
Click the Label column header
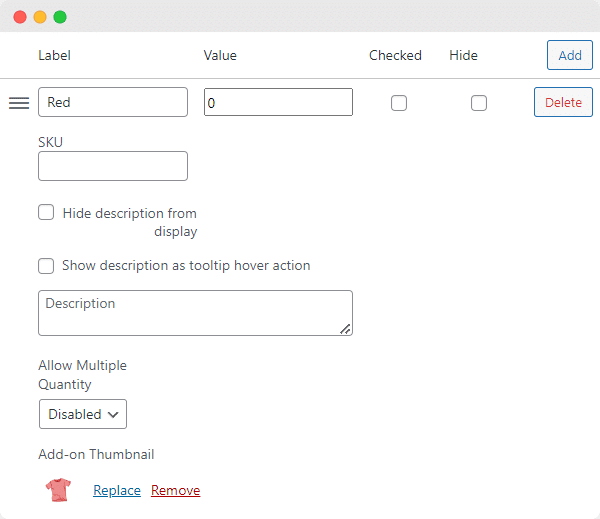click(x=54, y=55)
